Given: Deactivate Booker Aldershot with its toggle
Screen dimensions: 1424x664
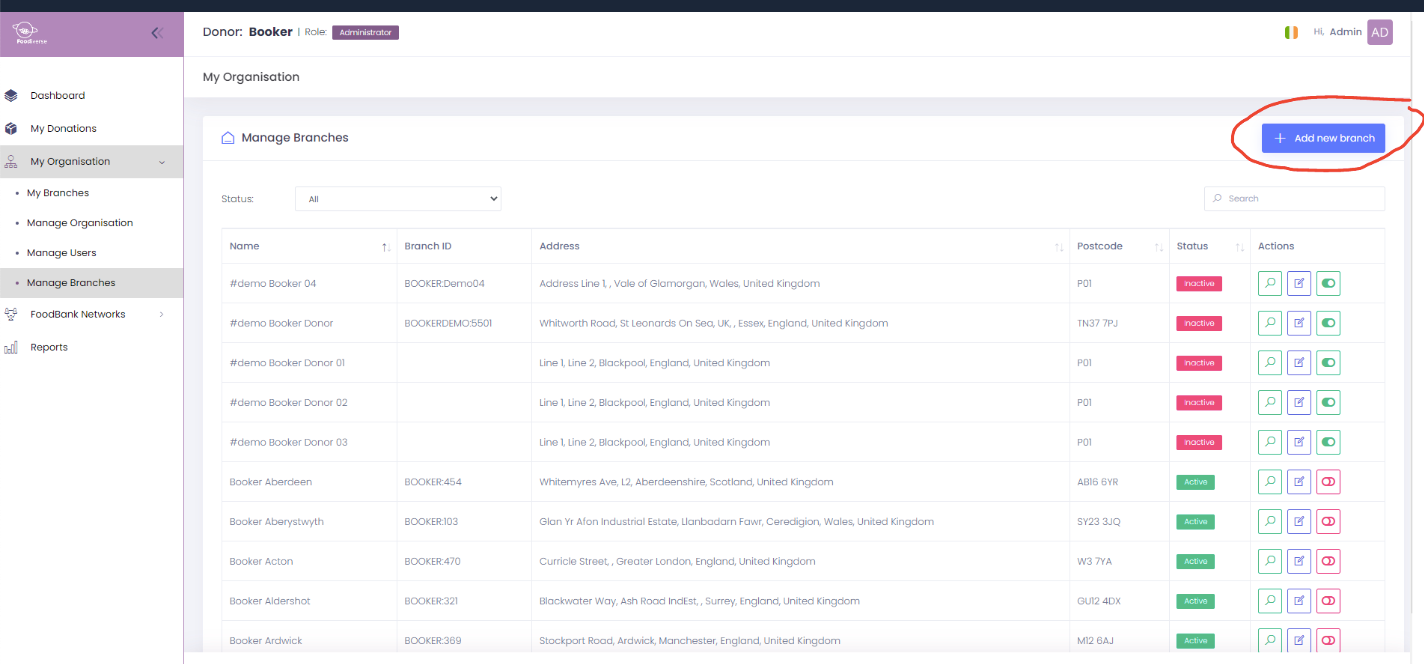Looking at the screenshot, I should pyautogui.click(x=1328, y=601).
